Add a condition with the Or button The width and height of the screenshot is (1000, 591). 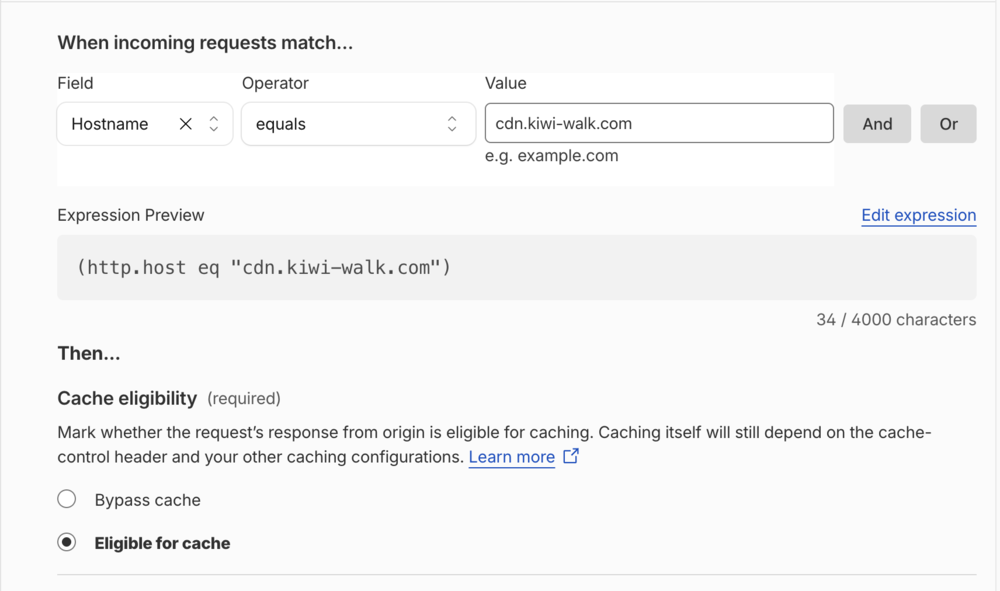coord(948,124)
